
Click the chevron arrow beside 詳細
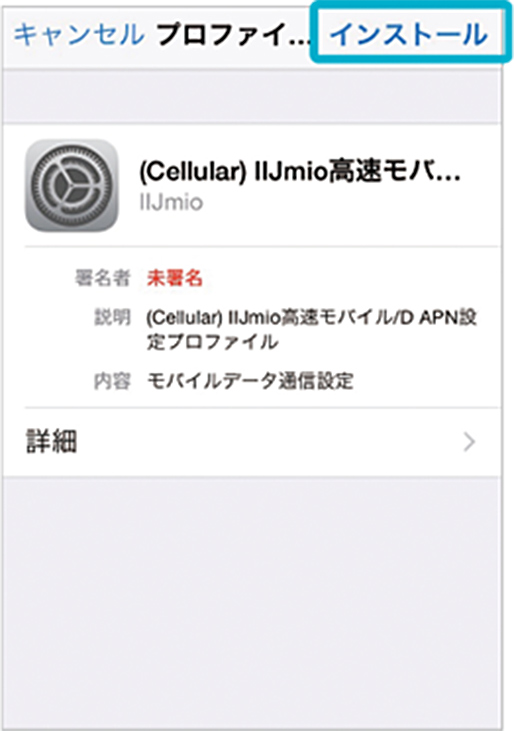tap(470, 442)
